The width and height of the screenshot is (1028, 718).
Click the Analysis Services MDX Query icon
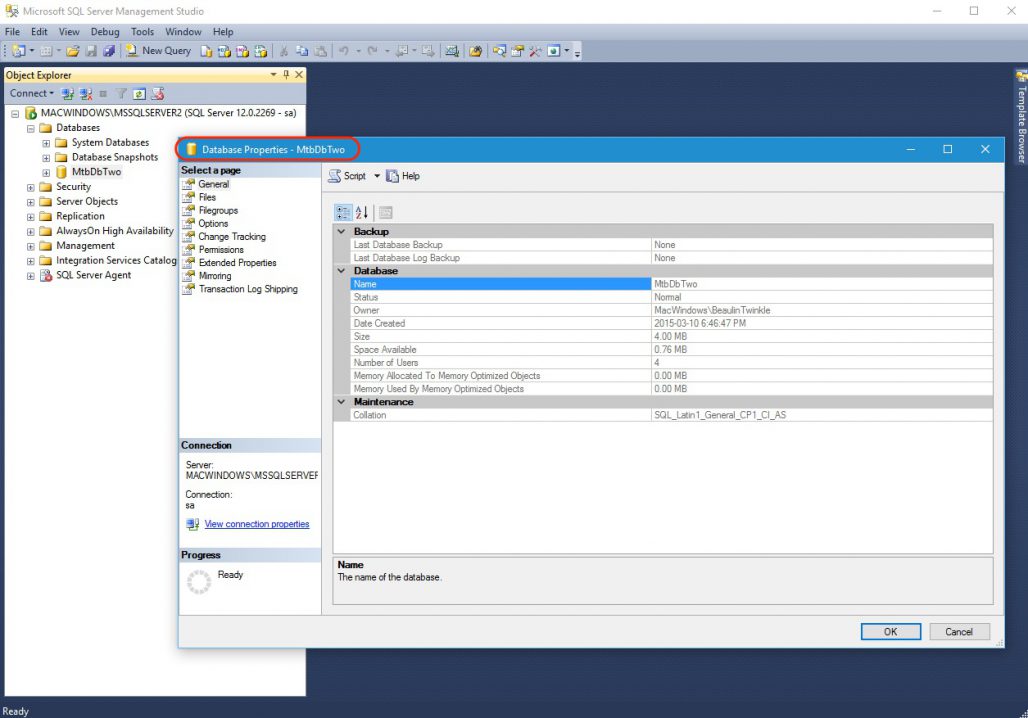[x=224, y=51]
